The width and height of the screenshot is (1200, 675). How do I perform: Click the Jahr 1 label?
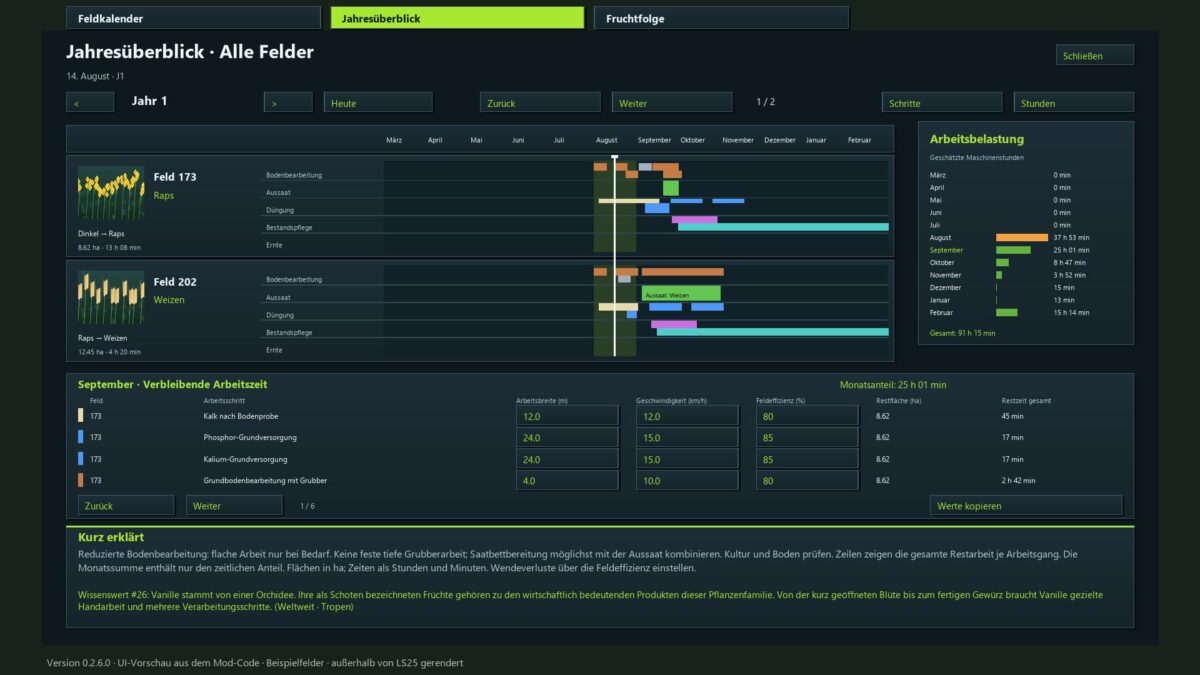click(x=150, y=101)
